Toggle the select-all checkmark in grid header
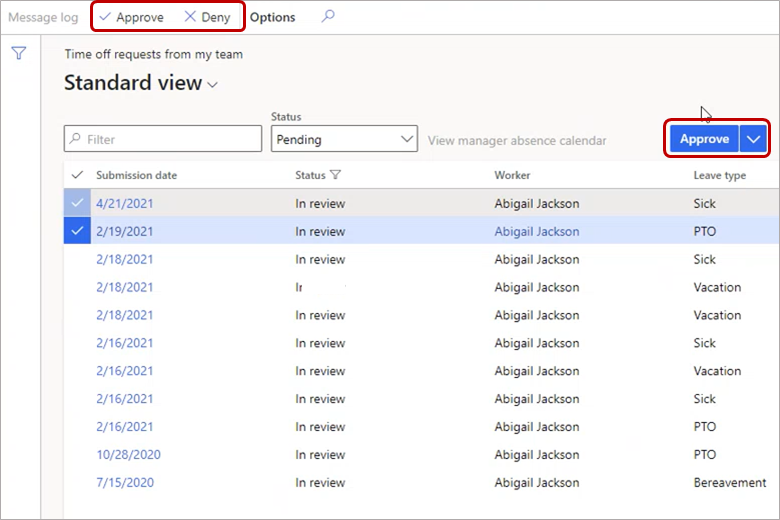The width and height of the screenshot is (780, 520). (78, 175)
